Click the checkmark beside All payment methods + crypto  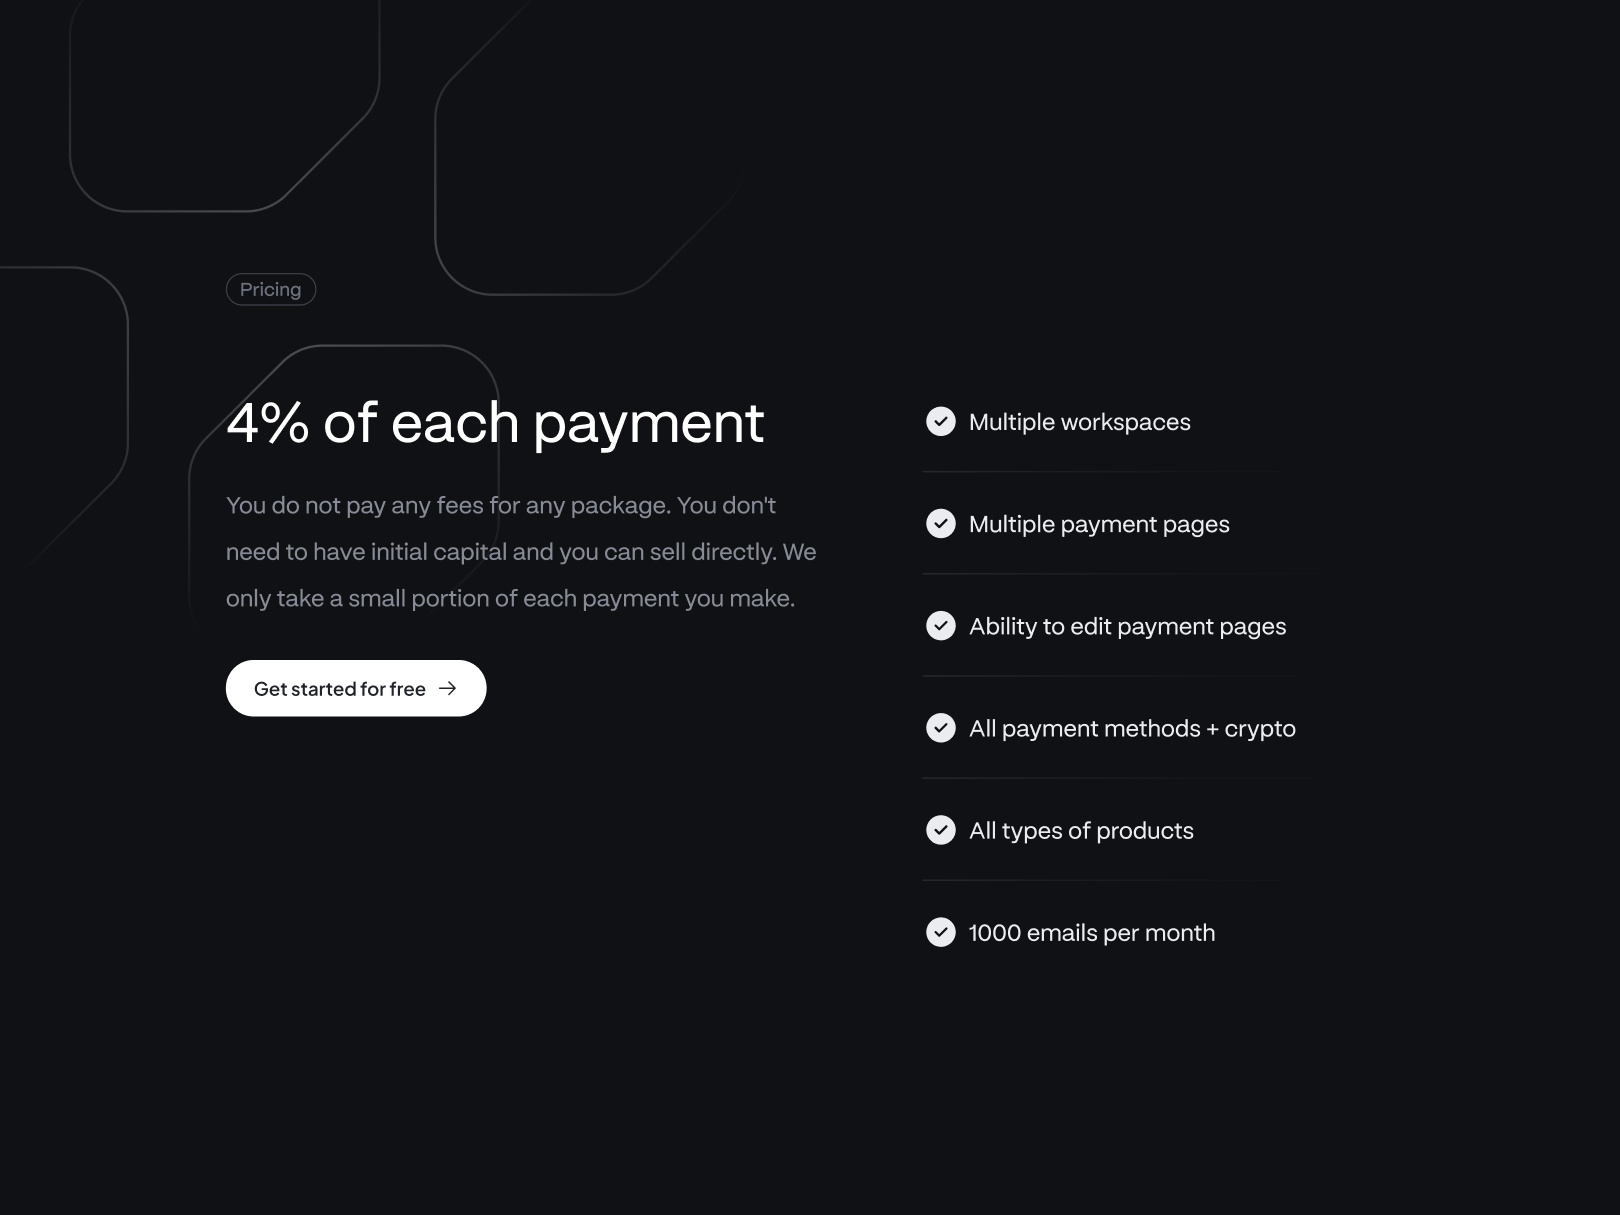click(941, 728)
